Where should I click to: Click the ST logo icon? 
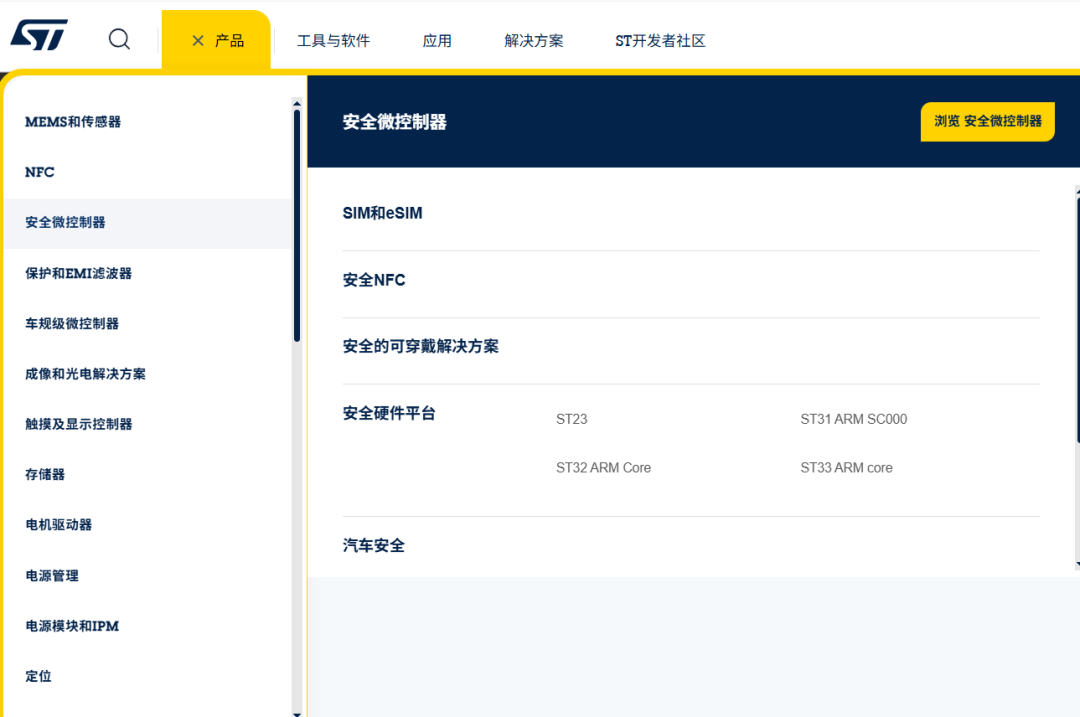(x=39, y=35)
